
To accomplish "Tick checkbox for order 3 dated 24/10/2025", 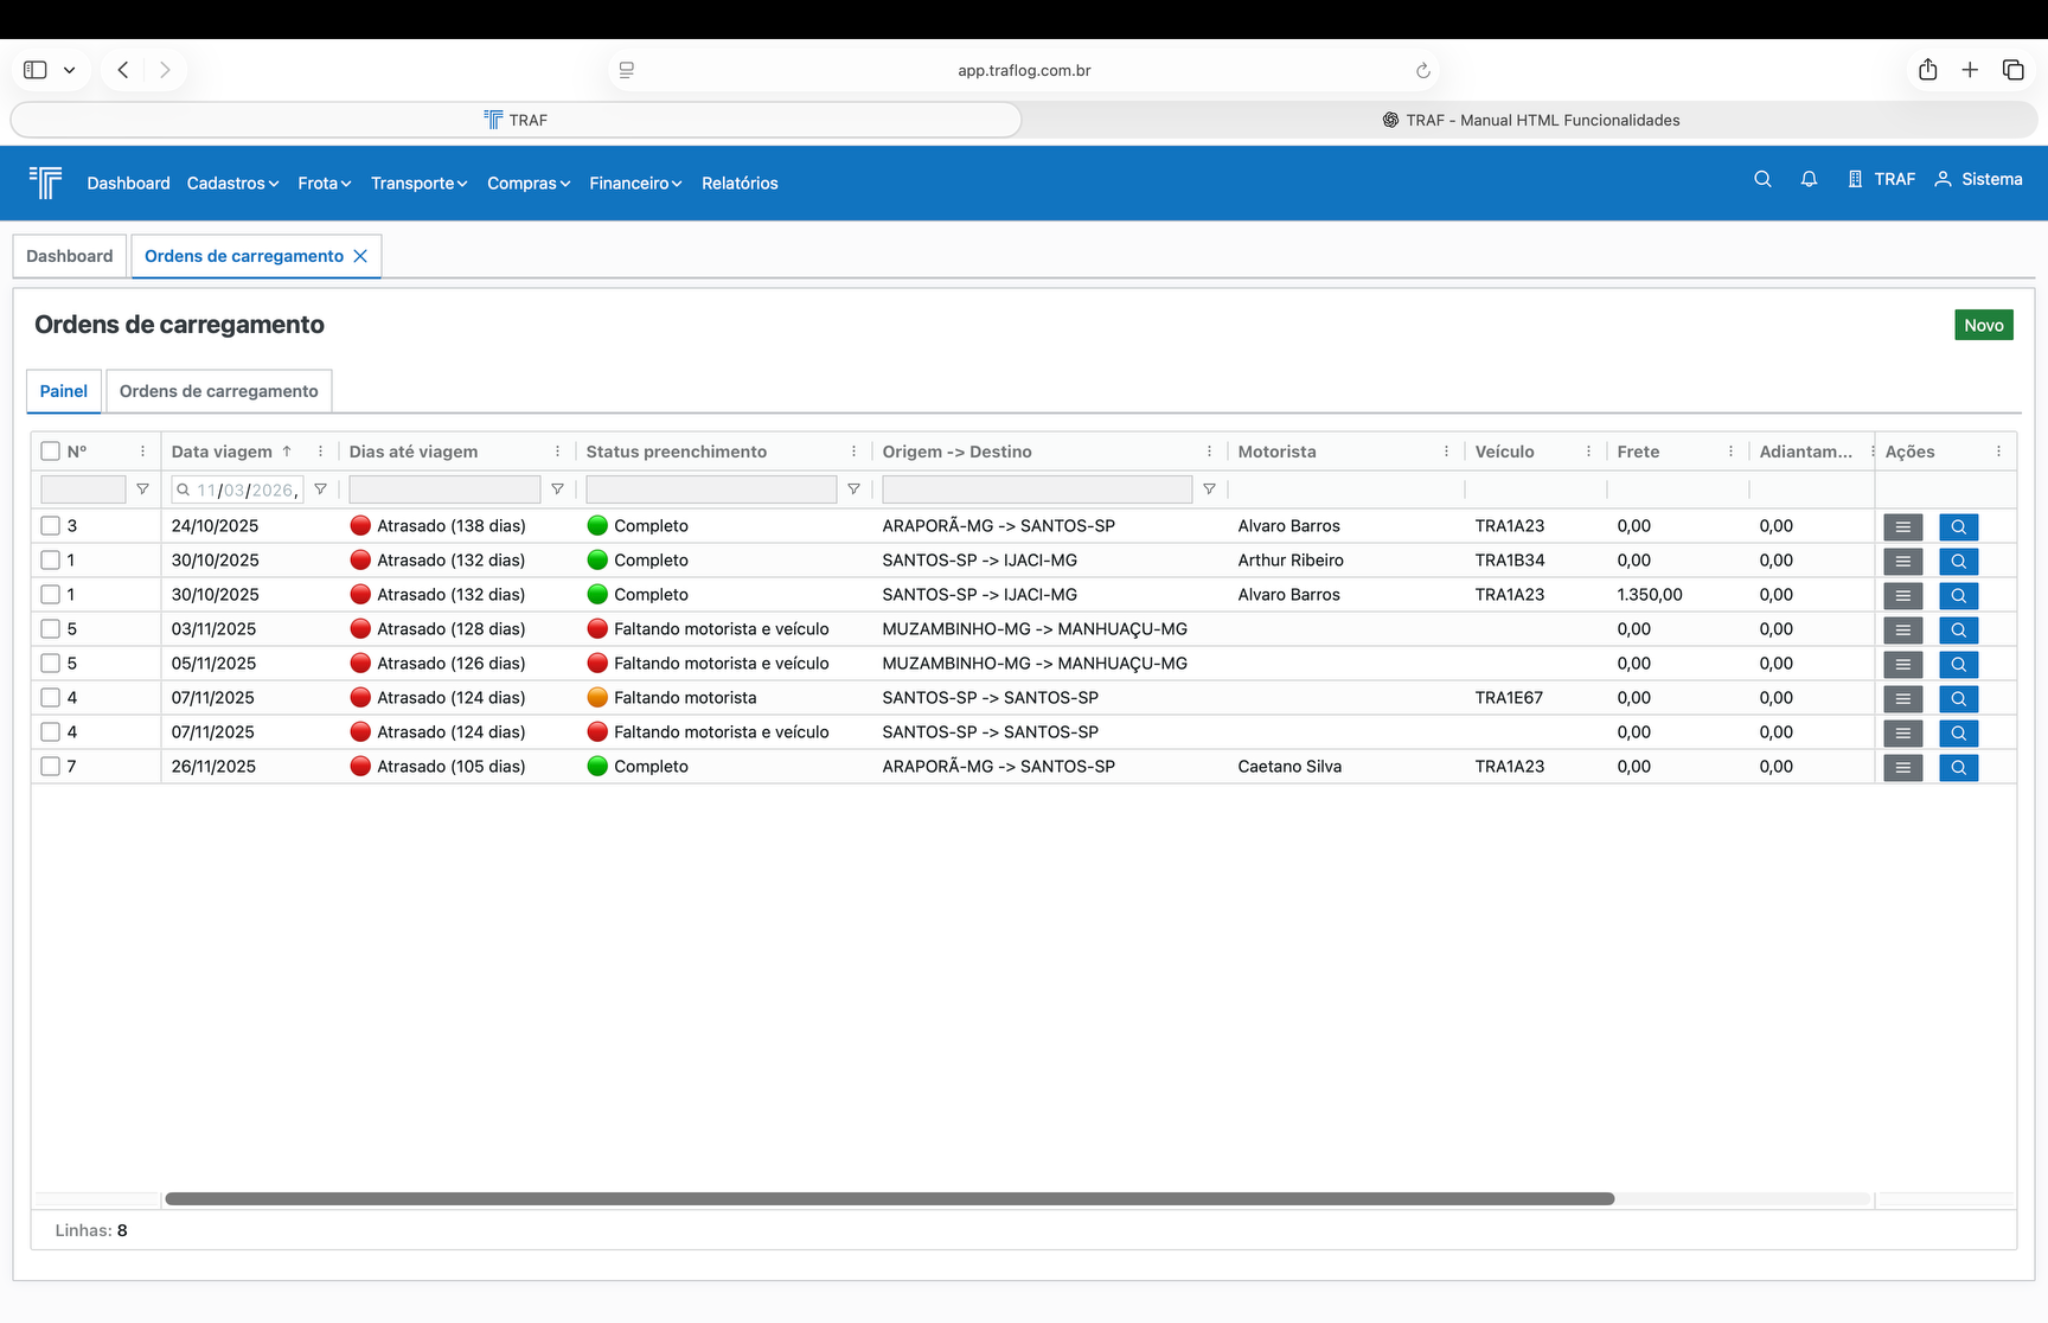I will pyautogui.click(x=50, y=526).
